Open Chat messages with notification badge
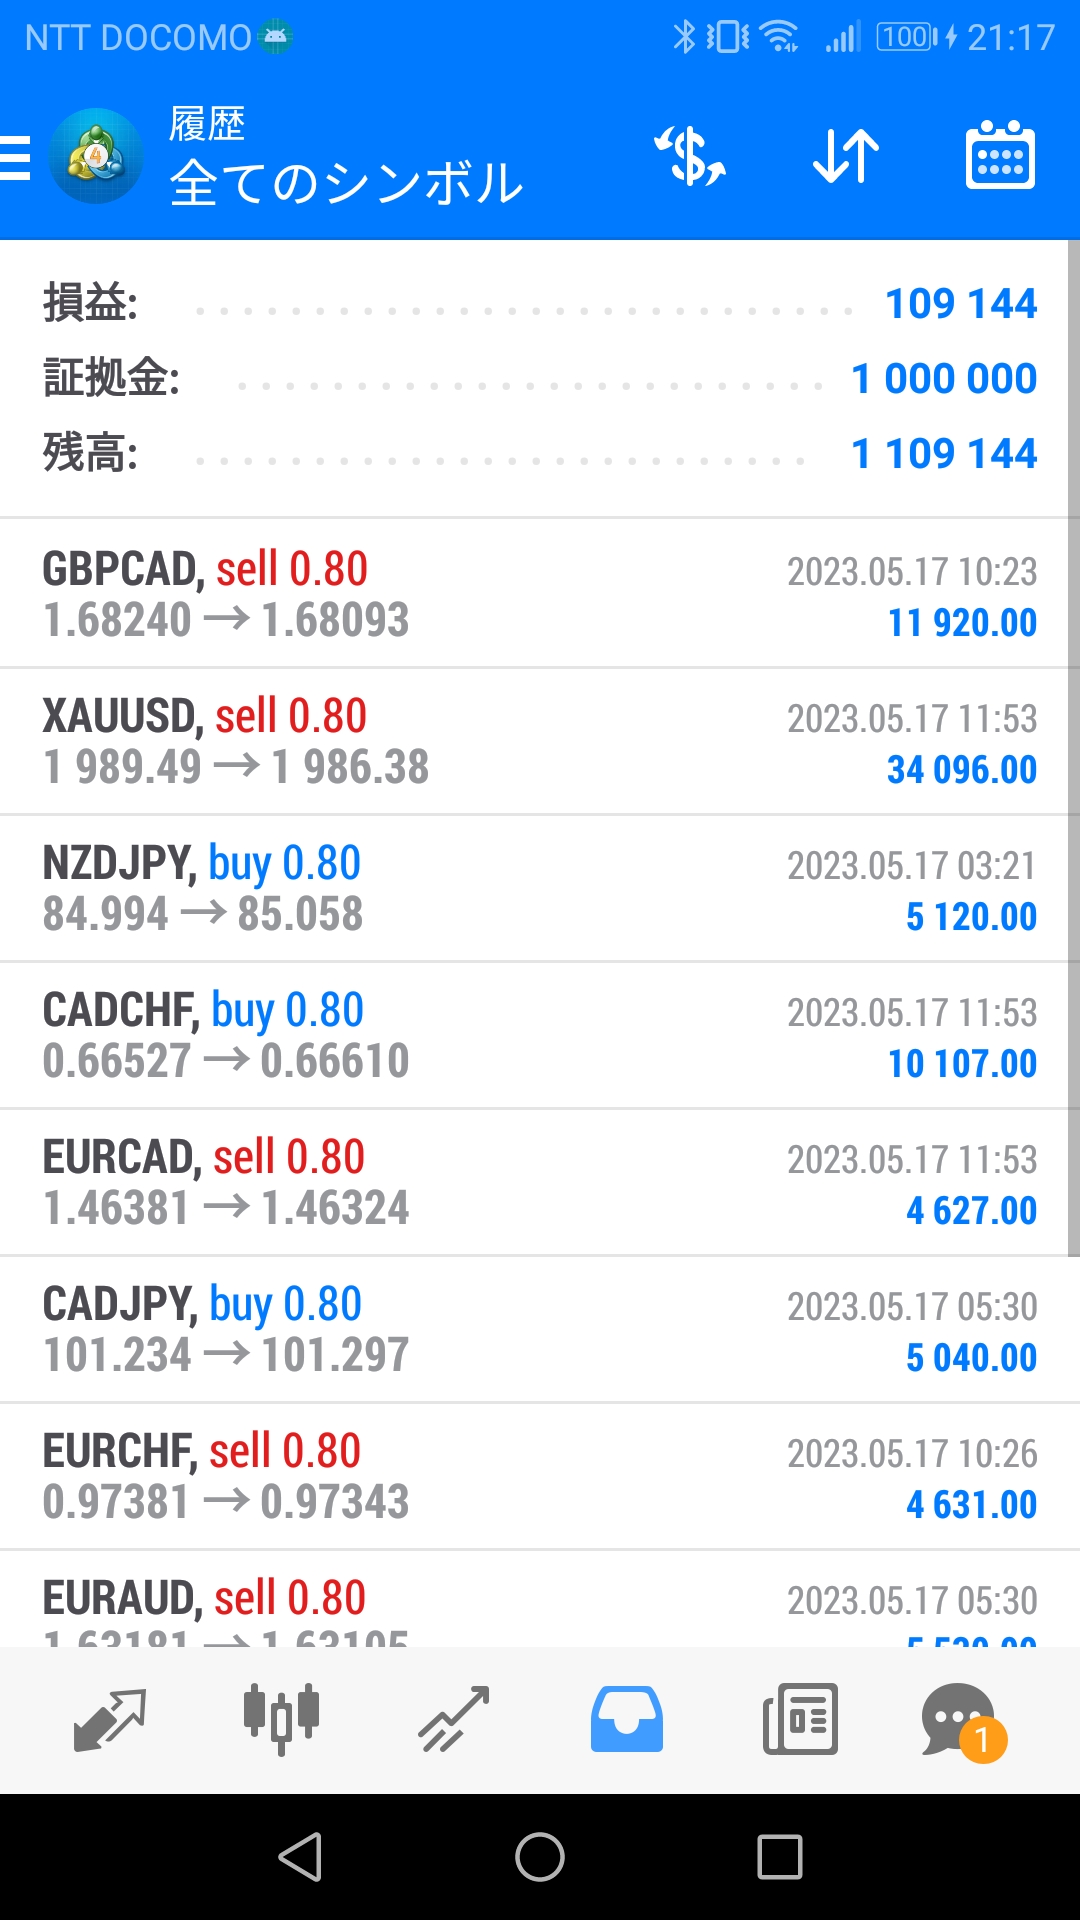 pos(962,1720)
